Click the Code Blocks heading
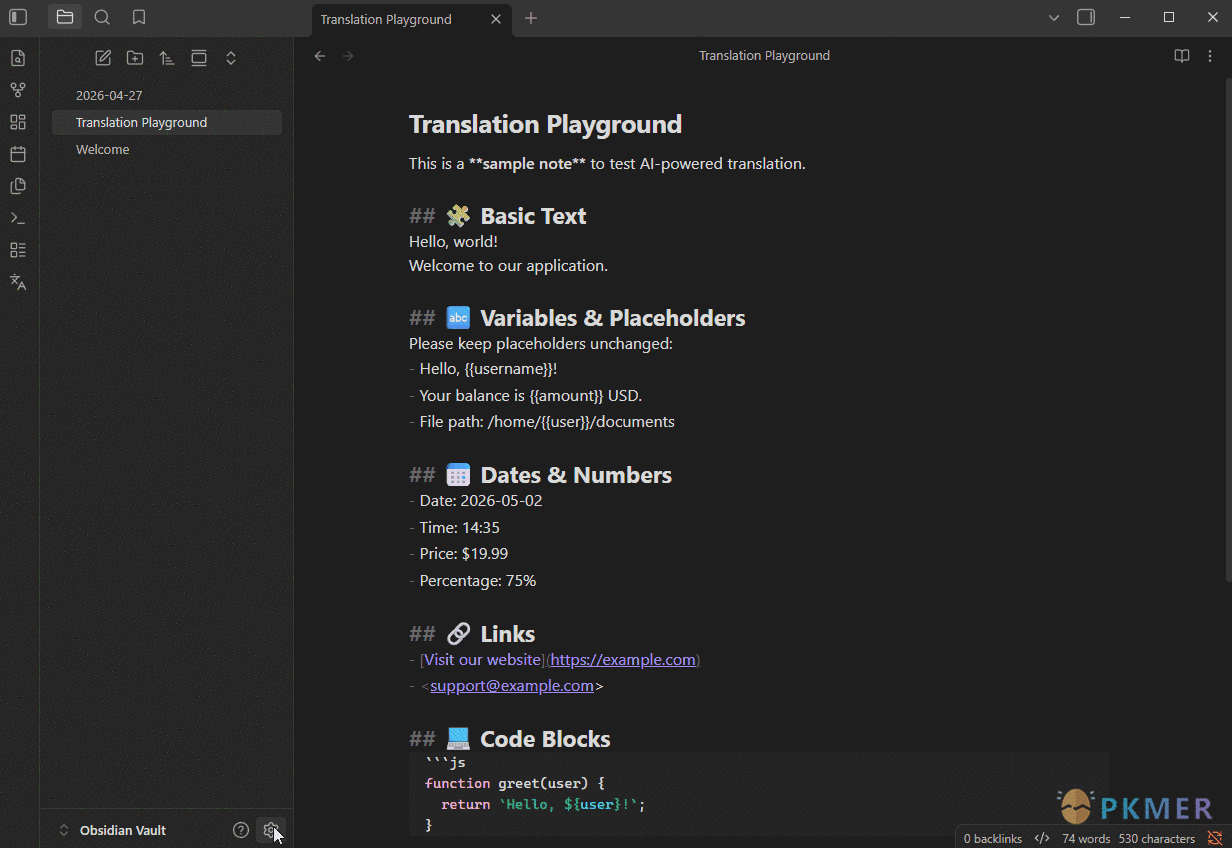This screenshot has width=1232, height=848. point(545,739)
